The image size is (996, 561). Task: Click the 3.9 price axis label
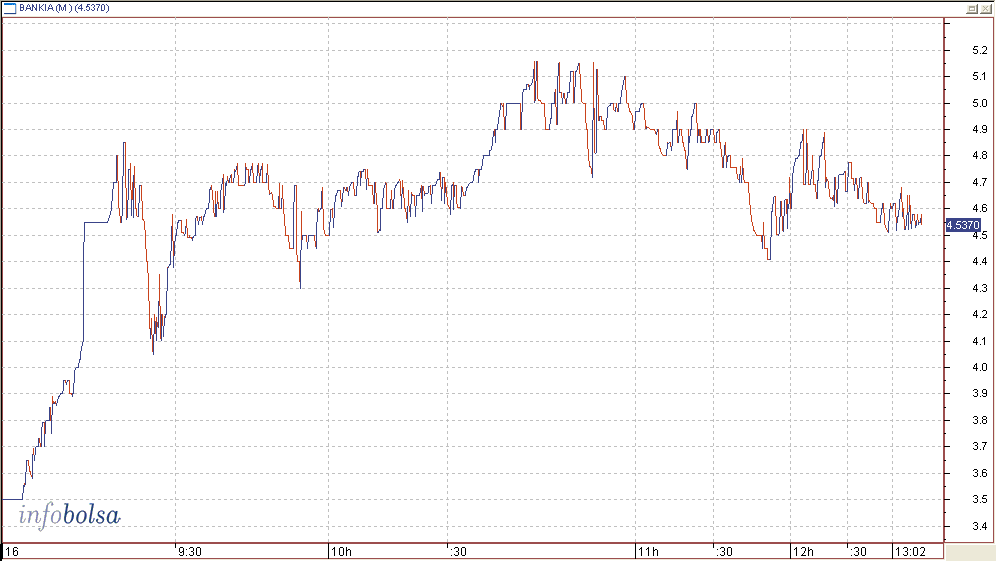(x=979, y=393)
